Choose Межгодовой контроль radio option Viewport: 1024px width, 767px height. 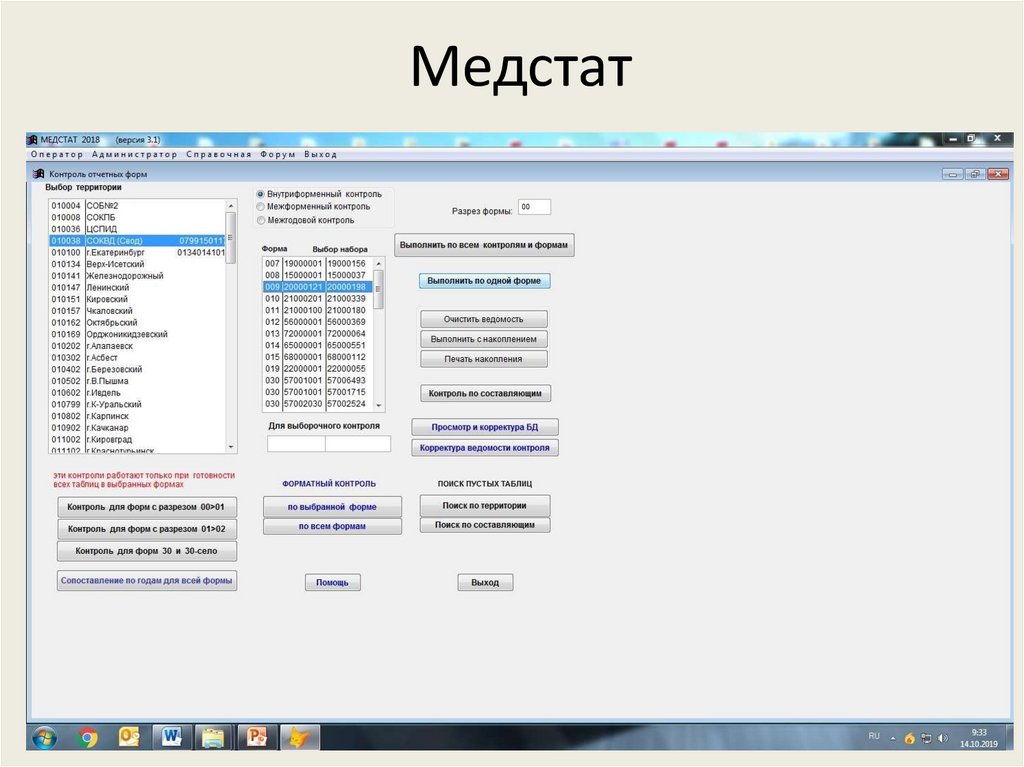[x=261, y=220]
